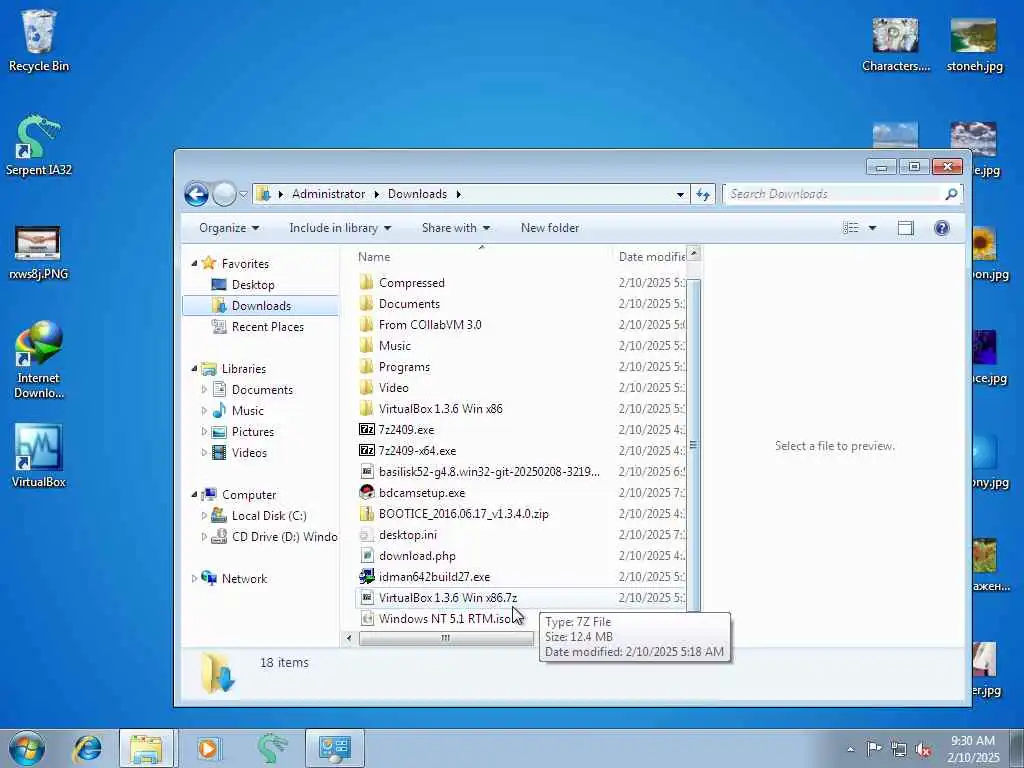The image size is (1024, 768).
Task: Click the search magnifier icon
Action: (951, 194)
